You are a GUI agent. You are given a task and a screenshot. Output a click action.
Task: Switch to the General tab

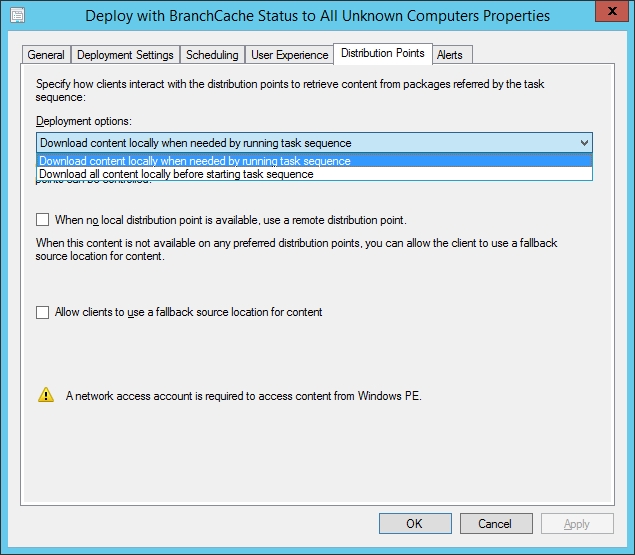coord(46,55)
